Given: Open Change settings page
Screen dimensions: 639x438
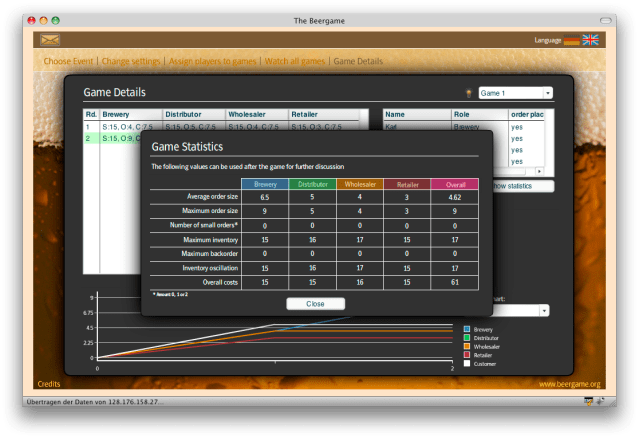Looking at the screenshot, I should 131,61.
